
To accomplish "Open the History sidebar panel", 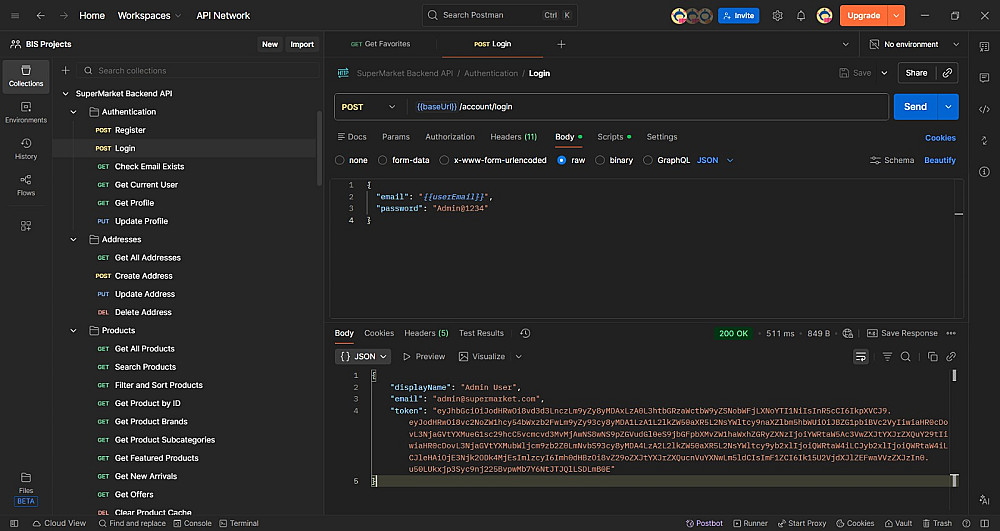I will (x=26, y=148).
